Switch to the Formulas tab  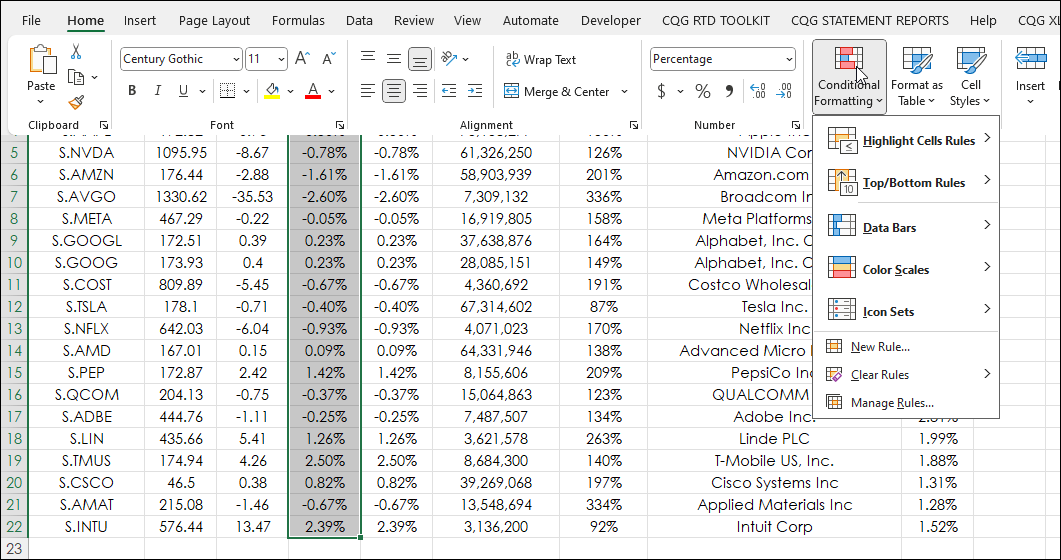298,21
